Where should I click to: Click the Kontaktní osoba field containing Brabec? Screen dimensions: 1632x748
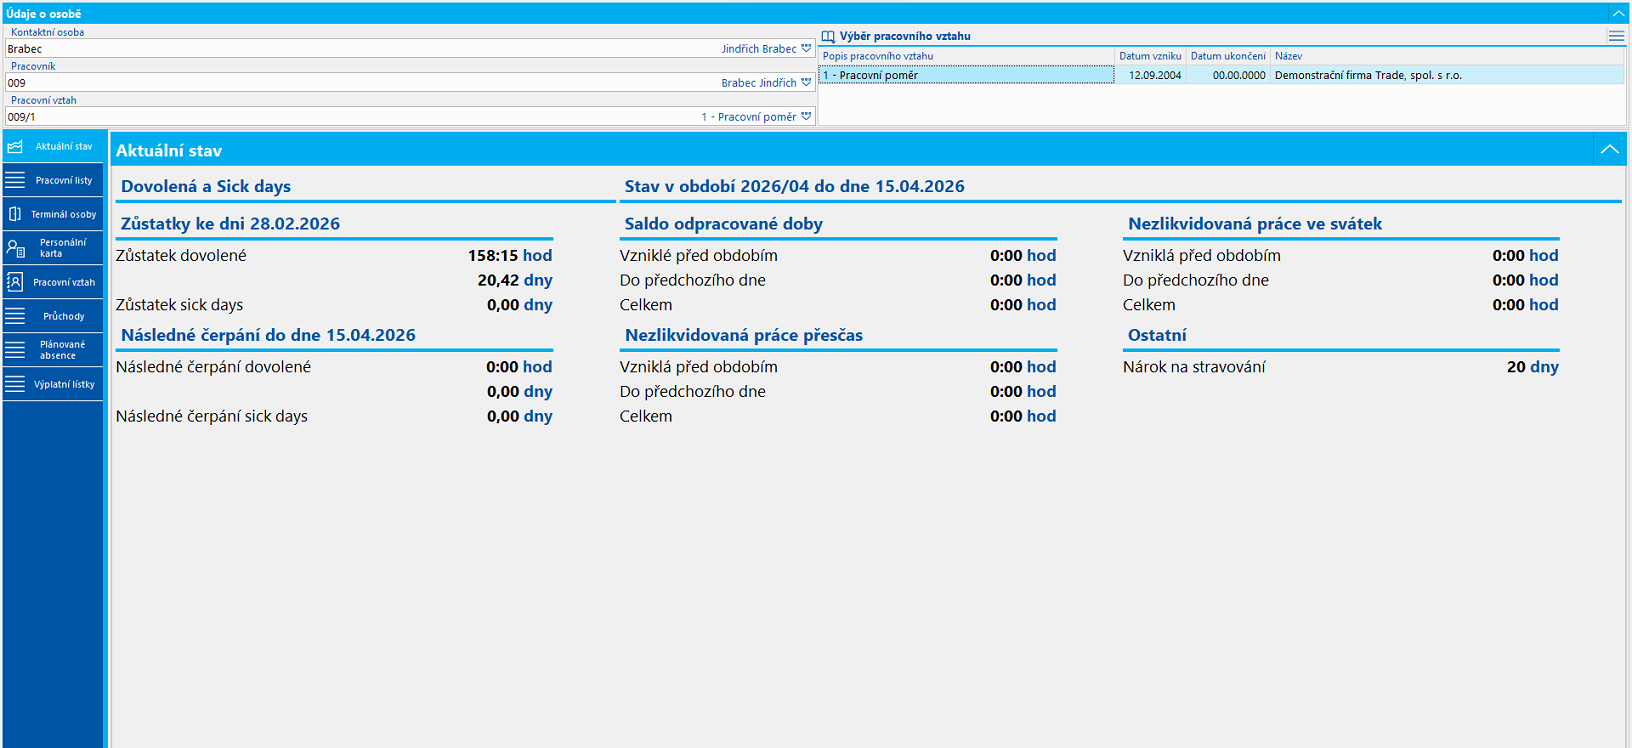[x=410, y=48]
